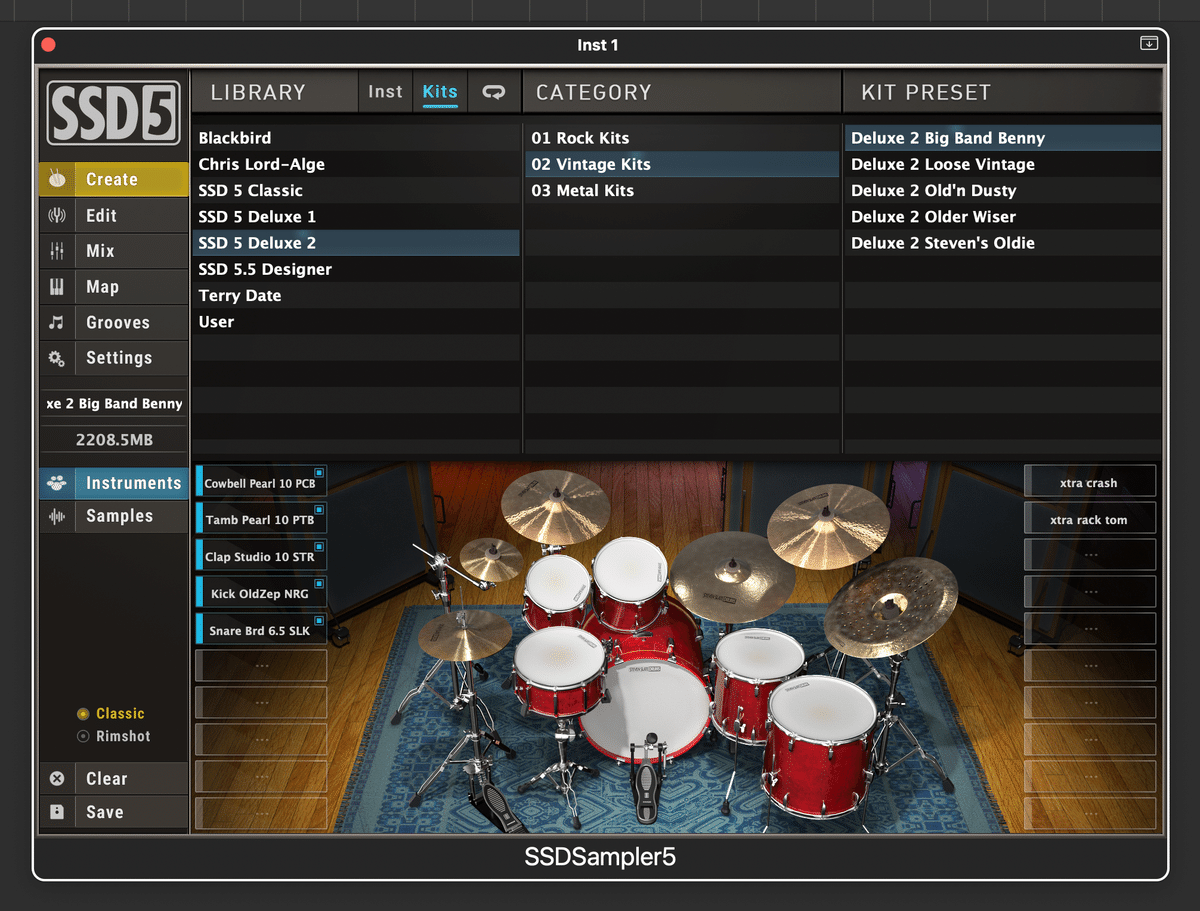Select the SSD 5.5 Designer library

tap(356, 269)
